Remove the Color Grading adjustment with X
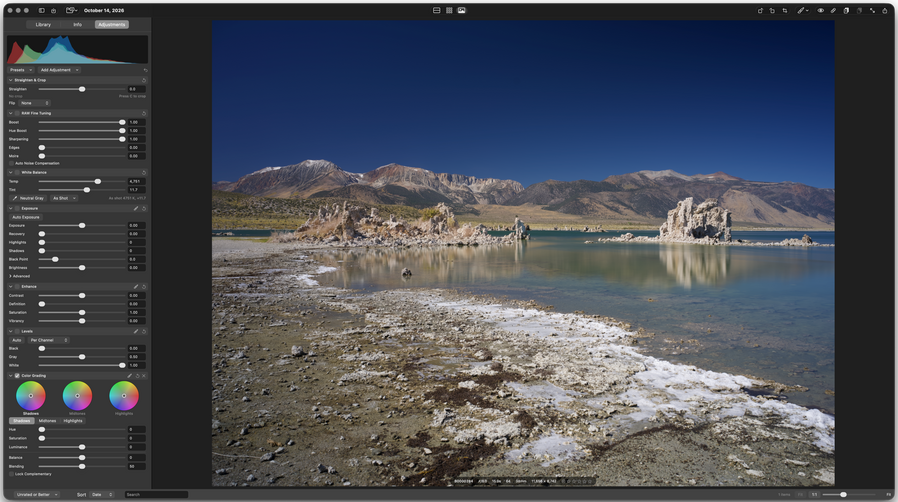The width and height of the screenshot is (898, 502). (144, 375)
